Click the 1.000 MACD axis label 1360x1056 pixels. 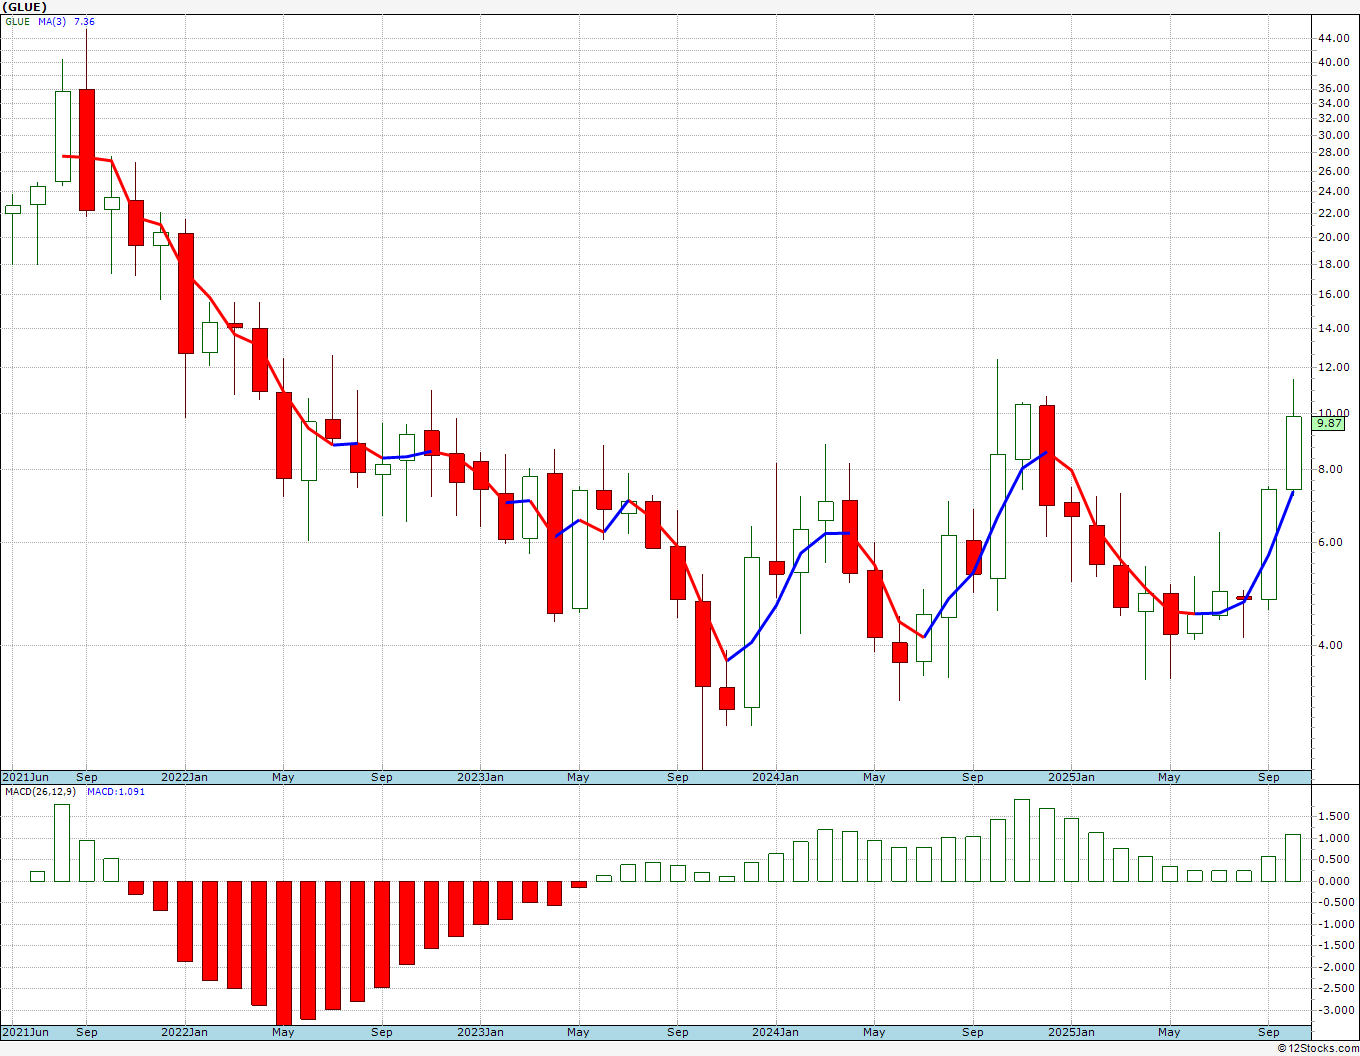(x=1336, y=838)
